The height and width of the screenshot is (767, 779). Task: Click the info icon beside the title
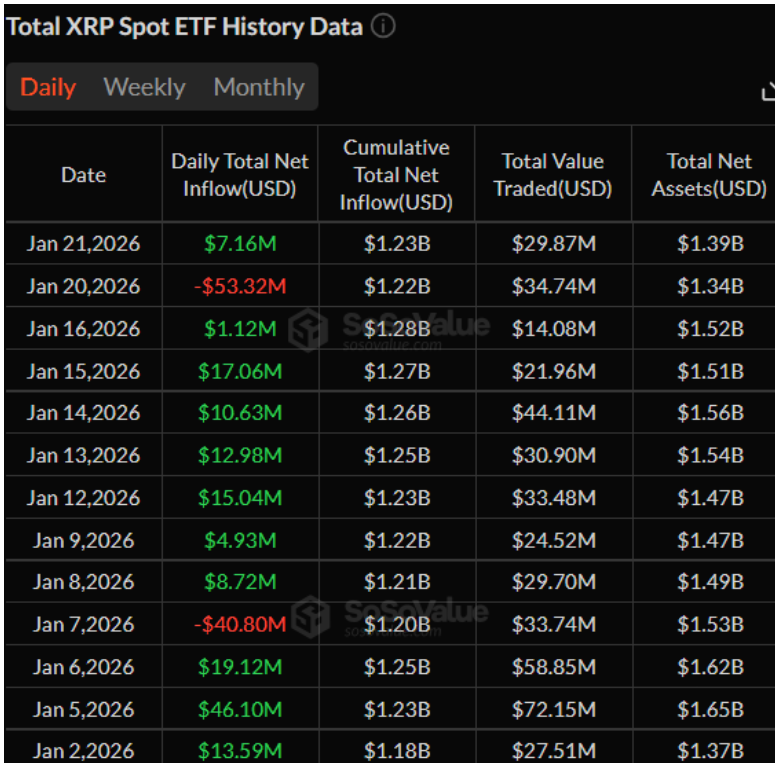tap(383, 27)
